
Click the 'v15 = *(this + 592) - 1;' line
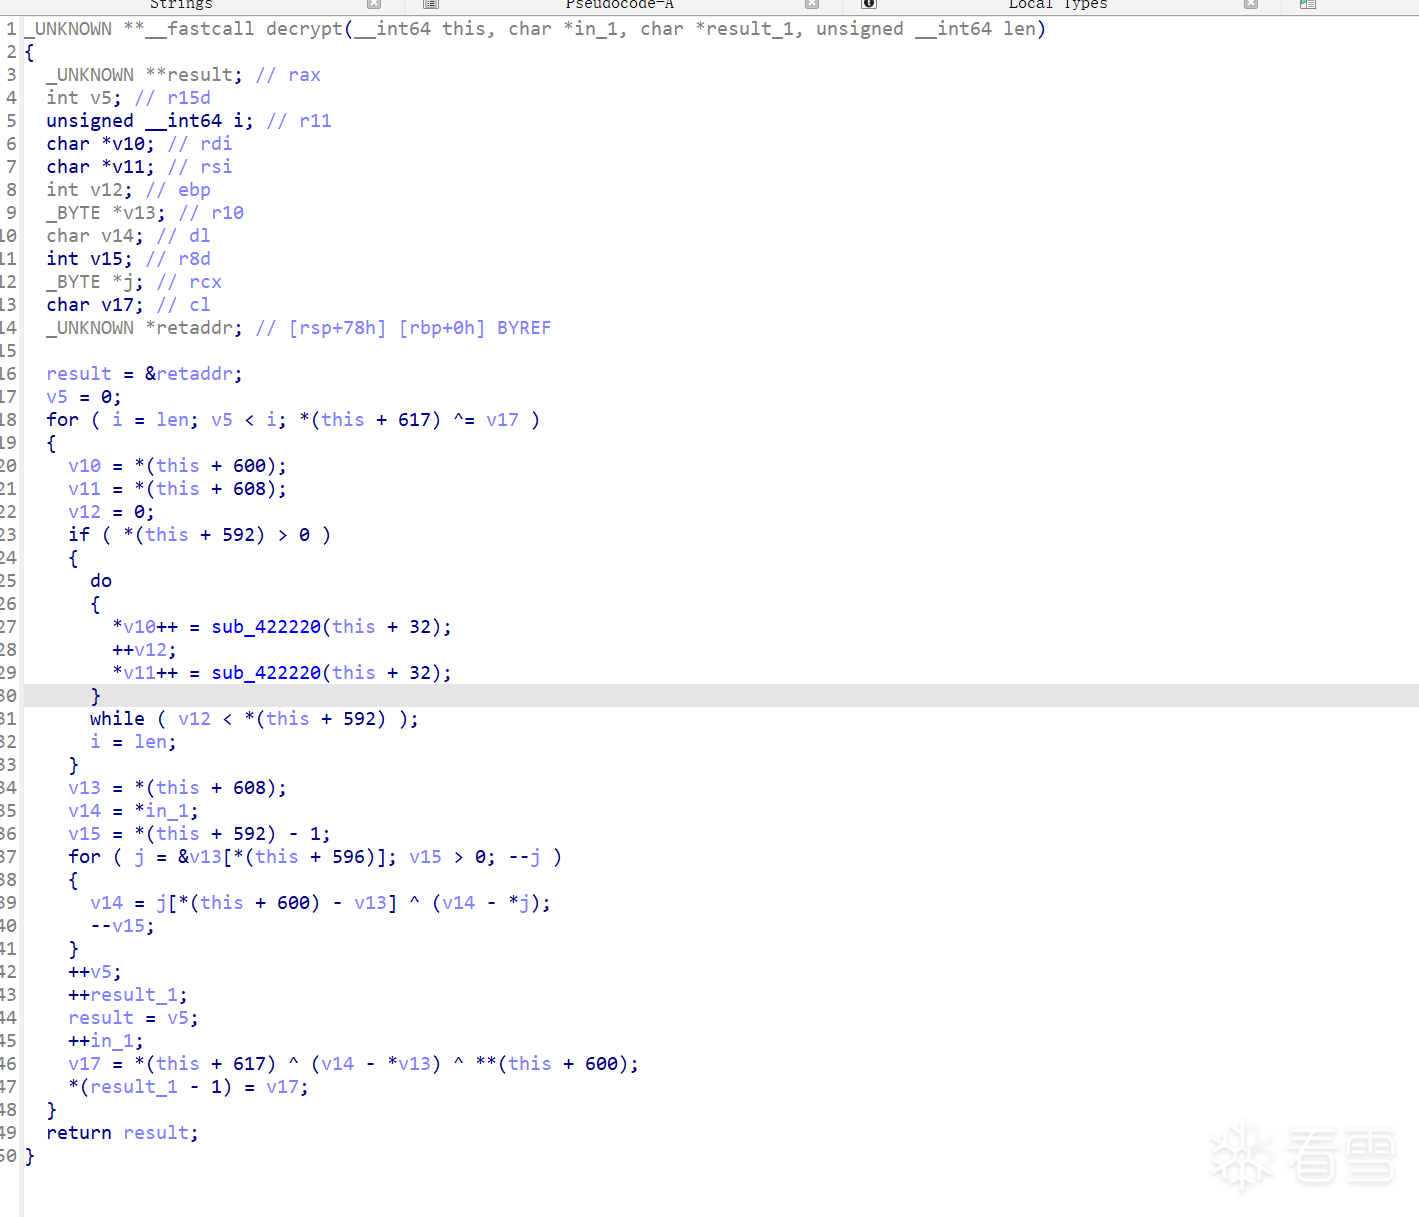coord(199,834)
